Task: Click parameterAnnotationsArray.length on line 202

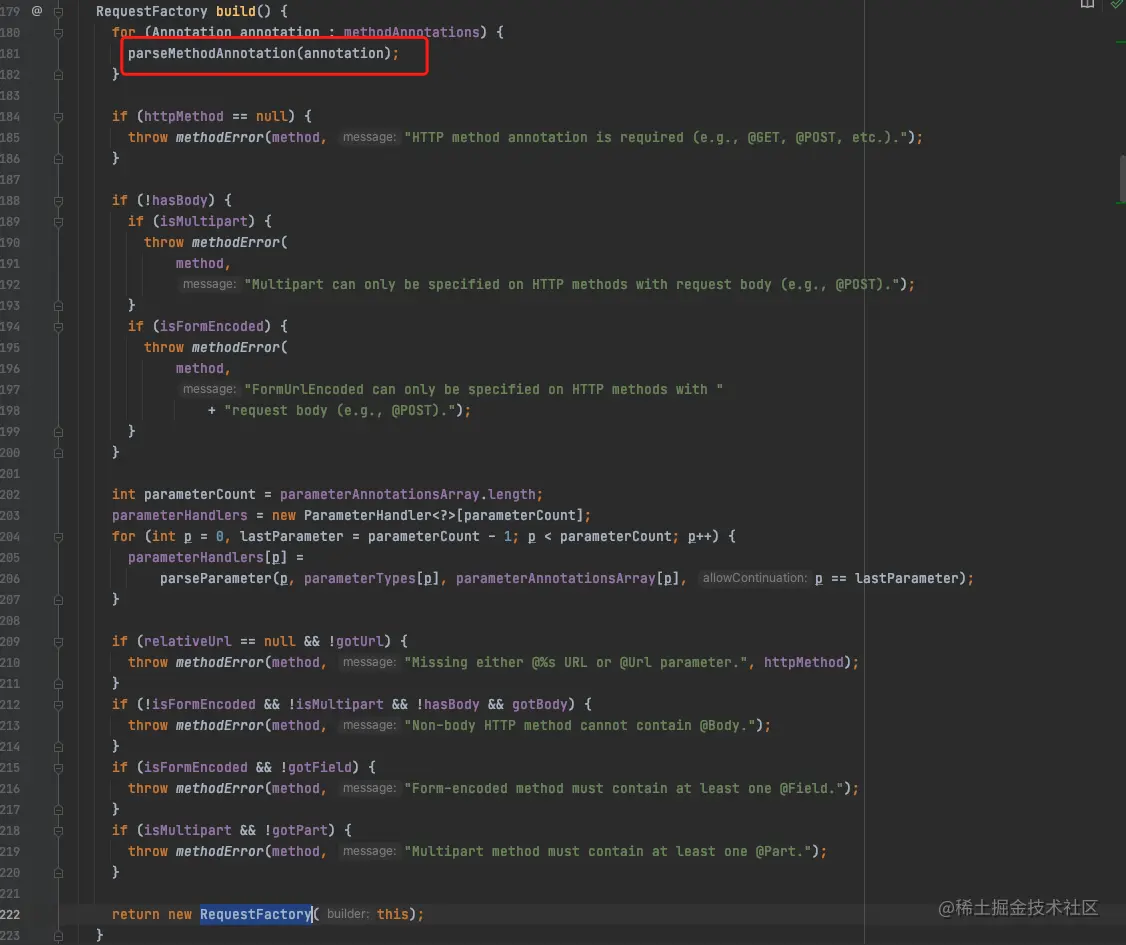Action: point(407,495)
